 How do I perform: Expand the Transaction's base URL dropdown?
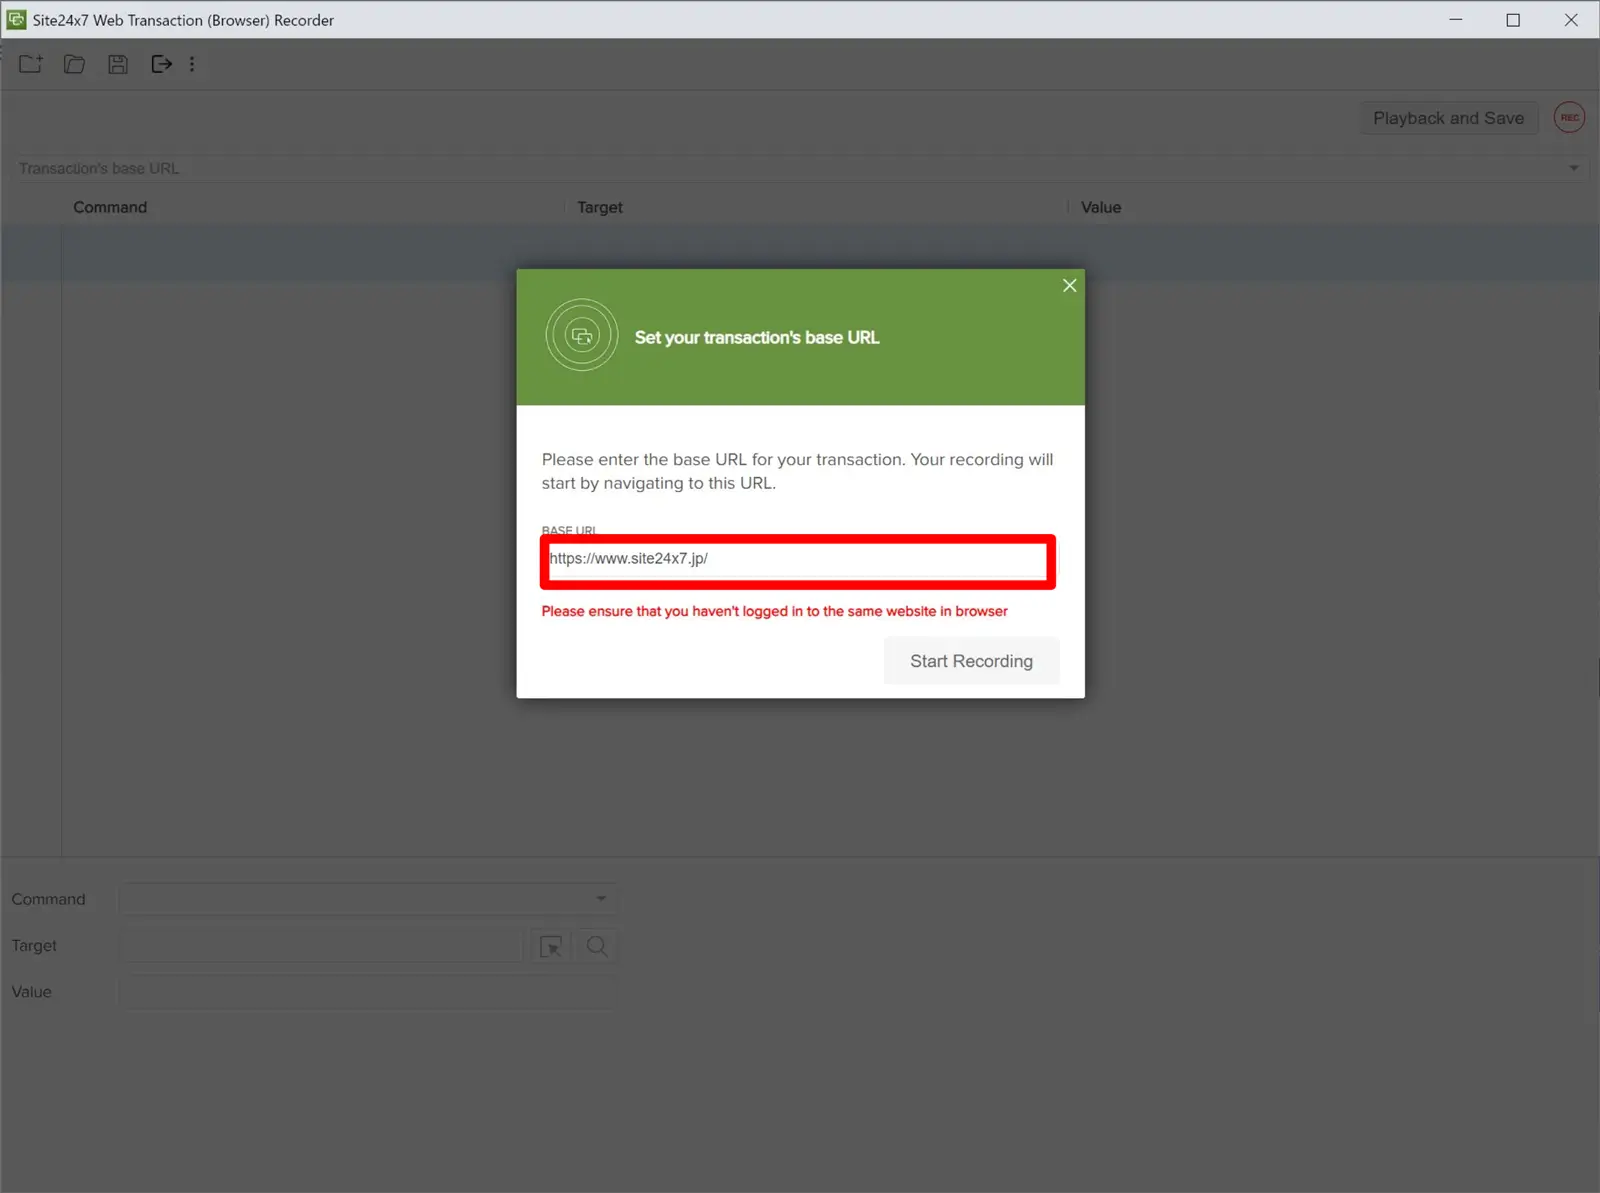click(1573, 168)
